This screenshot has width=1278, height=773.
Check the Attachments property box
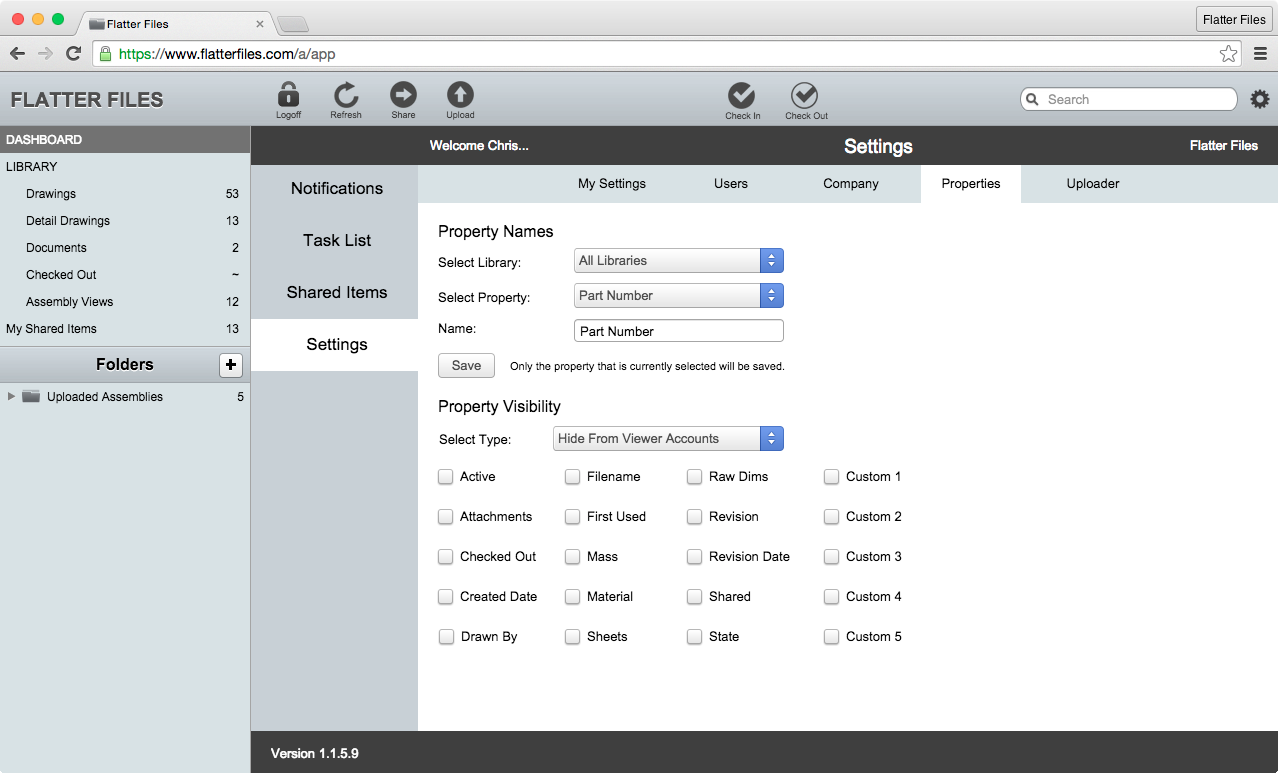(x=446, y=517)
